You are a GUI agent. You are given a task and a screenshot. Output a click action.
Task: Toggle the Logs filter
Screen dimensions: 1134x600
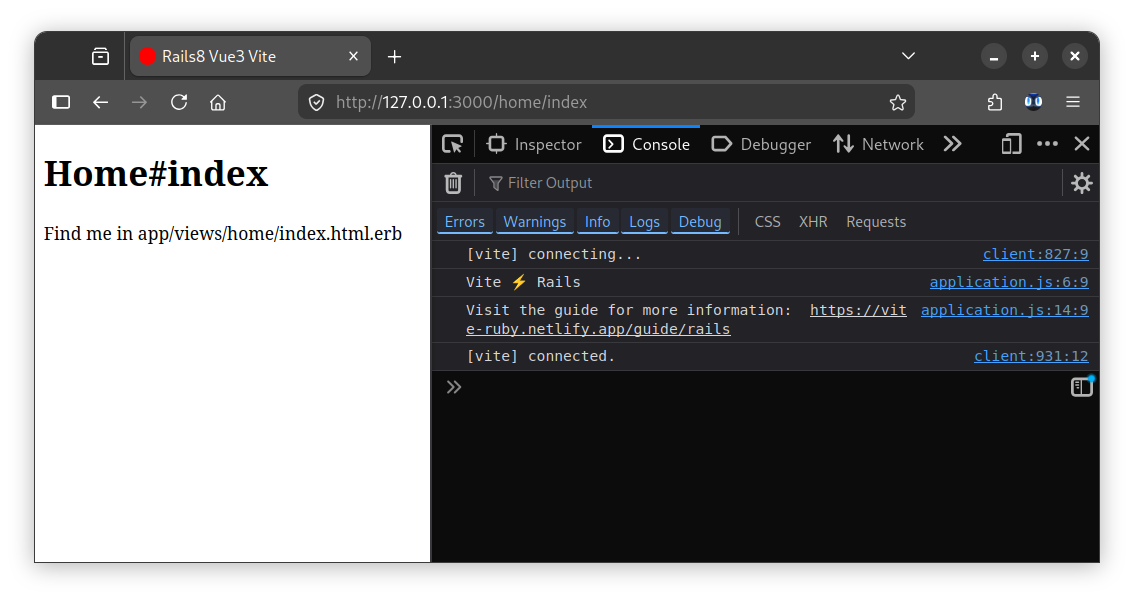pos(644,222)
